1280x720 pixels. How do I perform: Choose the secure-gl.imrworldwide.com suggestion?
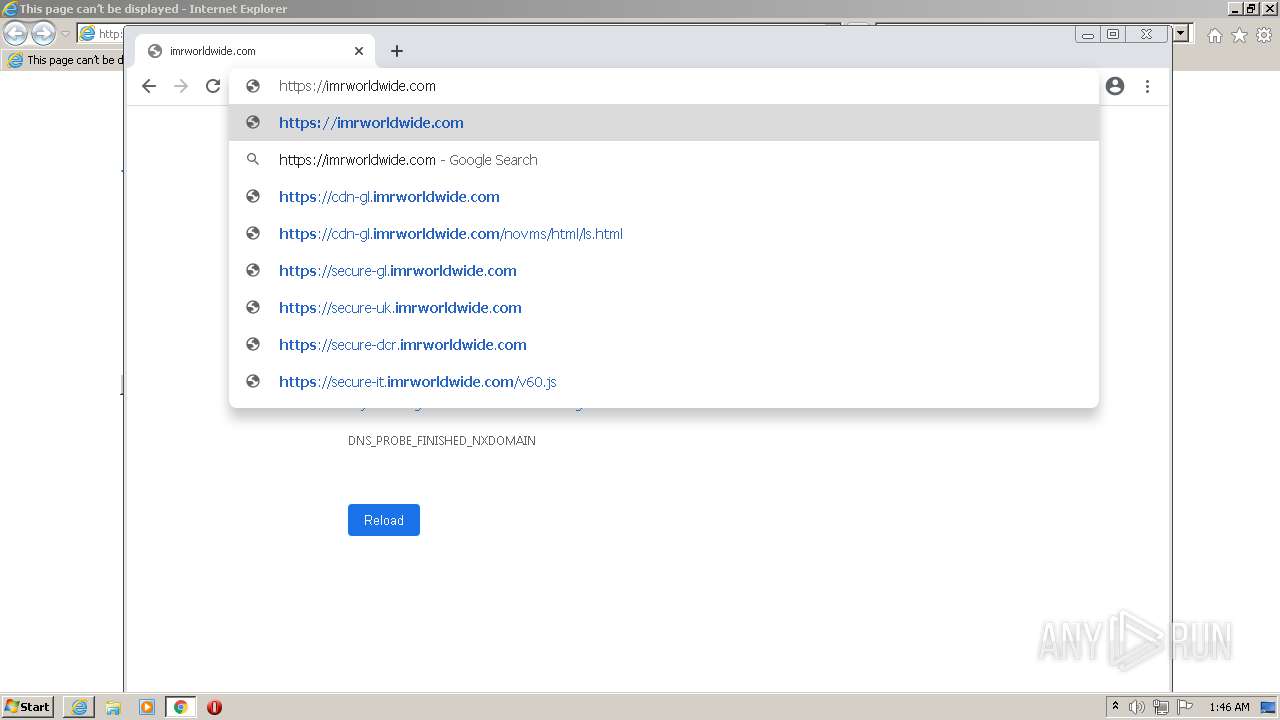pyautogui.click(x=664, y=271)
